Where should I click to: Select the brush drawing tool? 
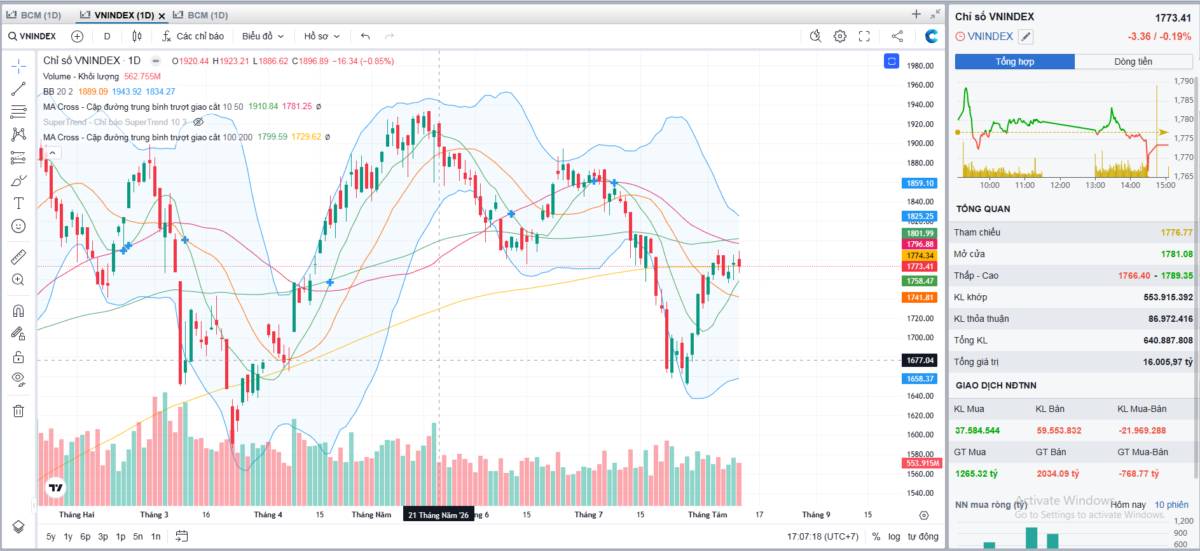click(18, 180)
